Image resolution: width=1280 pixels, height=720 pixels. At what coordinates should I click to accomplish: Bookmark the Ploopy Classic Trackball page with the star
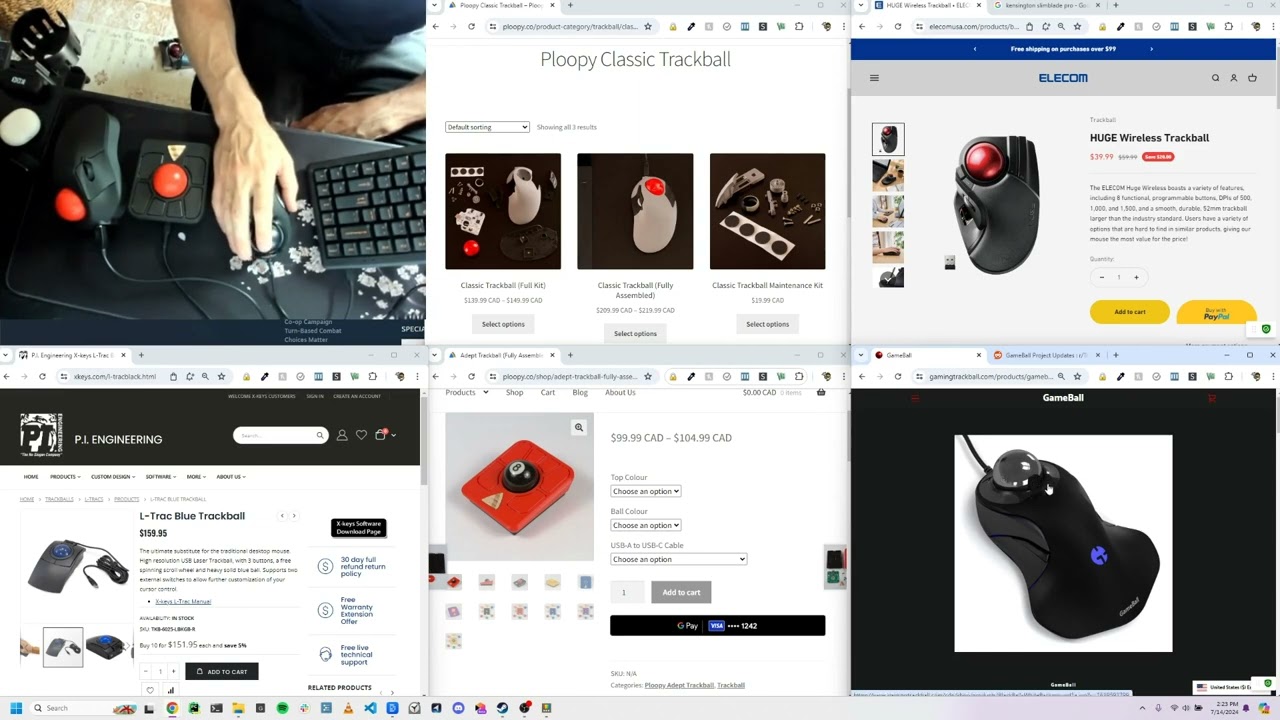click(648, 26)
